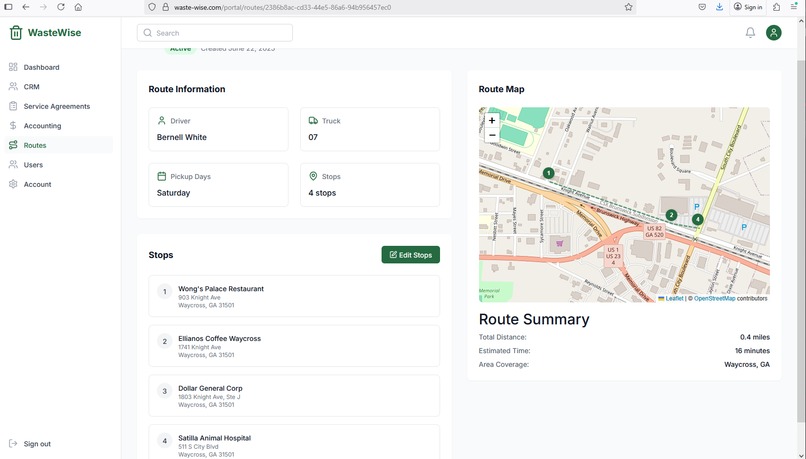Bookmark this page with the star
The width and height of the screenshot is (806, 459).
coord(628,7)
